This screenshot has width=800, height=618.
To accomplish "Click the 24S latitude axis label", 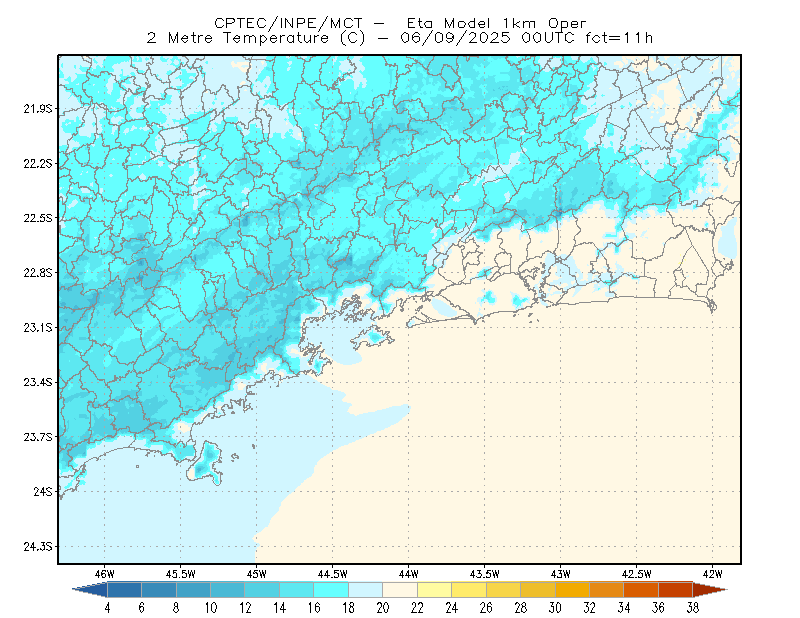I will (43, 491).
